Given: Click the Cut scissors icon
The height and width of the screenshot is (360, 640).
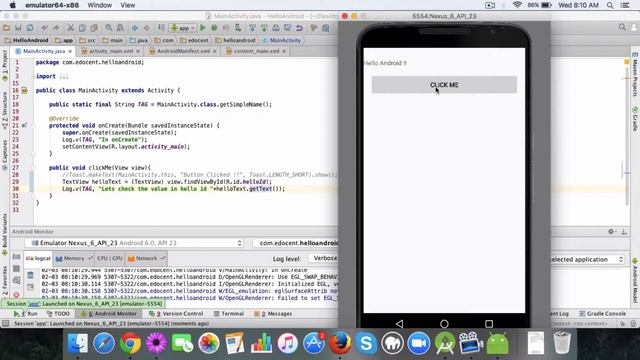Looking at the screenshot, I should coord(70,28).
